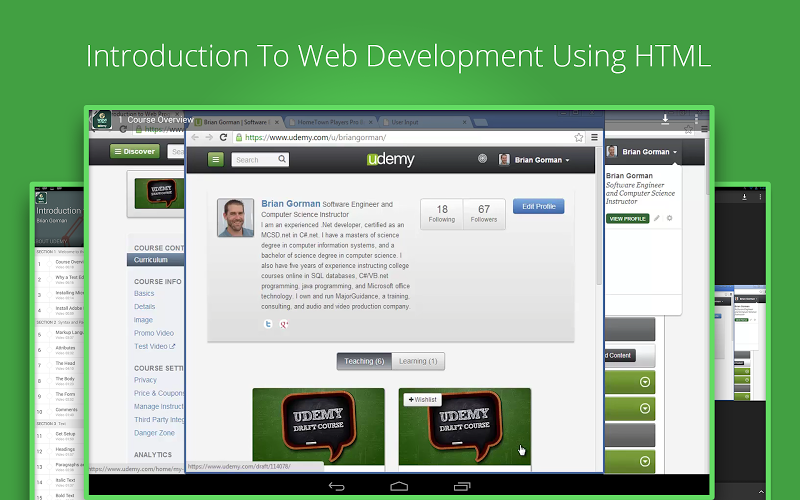Open the Brian Gorman dropdown in the background window
This screenshot has width=800, height=500.
click(642, 152)
